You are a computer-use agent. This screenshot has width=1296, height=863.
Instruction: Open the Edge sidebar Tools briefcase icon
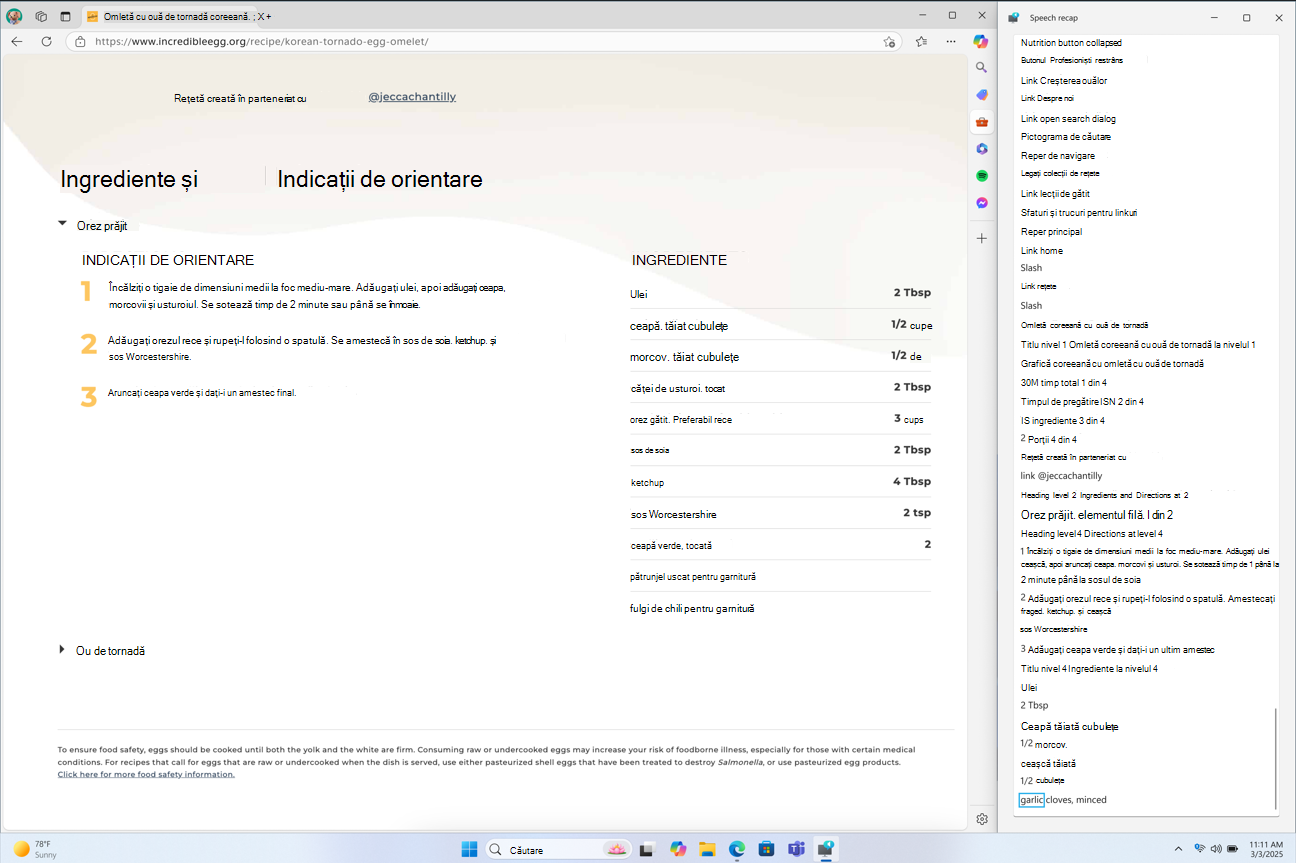tap(982, 122)
